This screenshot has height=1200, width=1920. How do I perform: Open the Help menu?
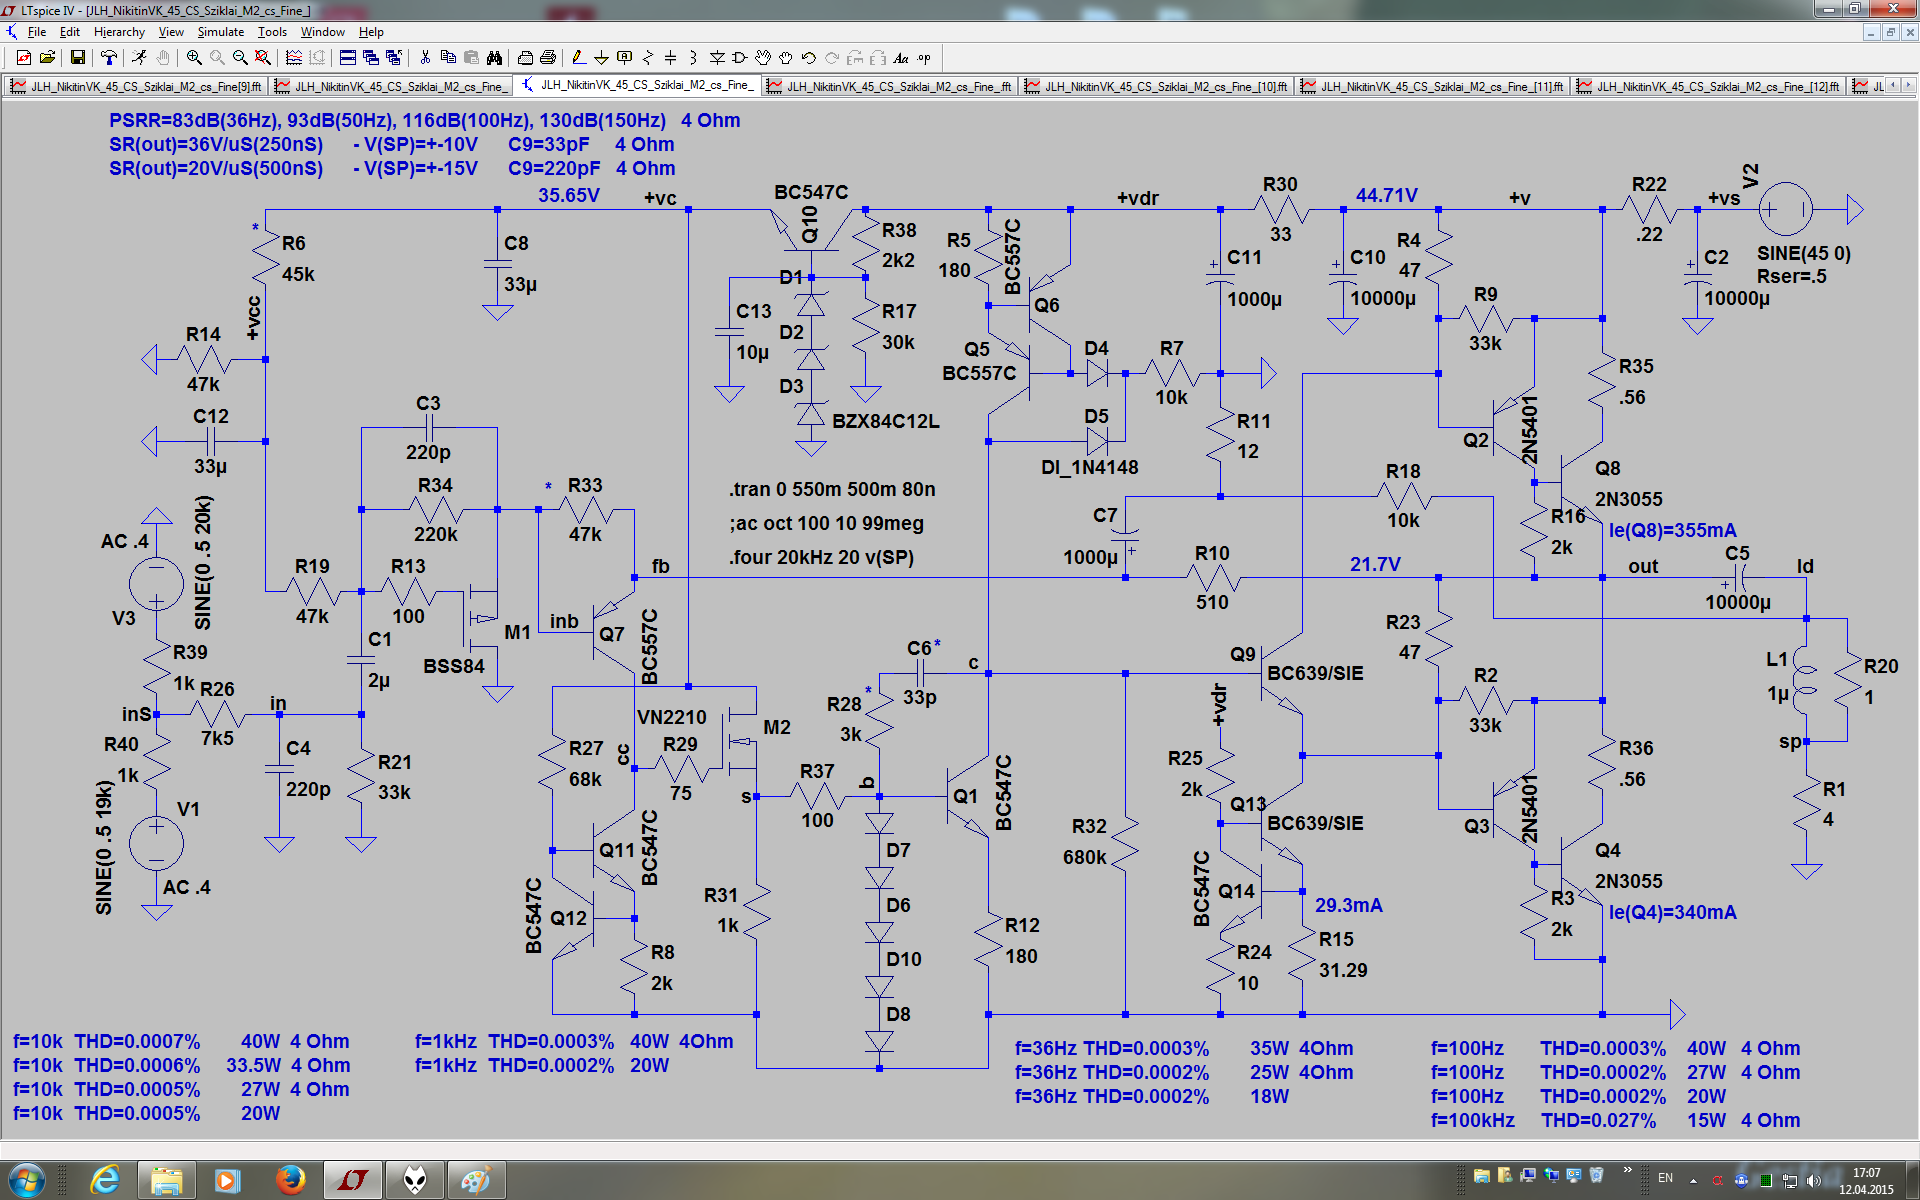point(371,32)
